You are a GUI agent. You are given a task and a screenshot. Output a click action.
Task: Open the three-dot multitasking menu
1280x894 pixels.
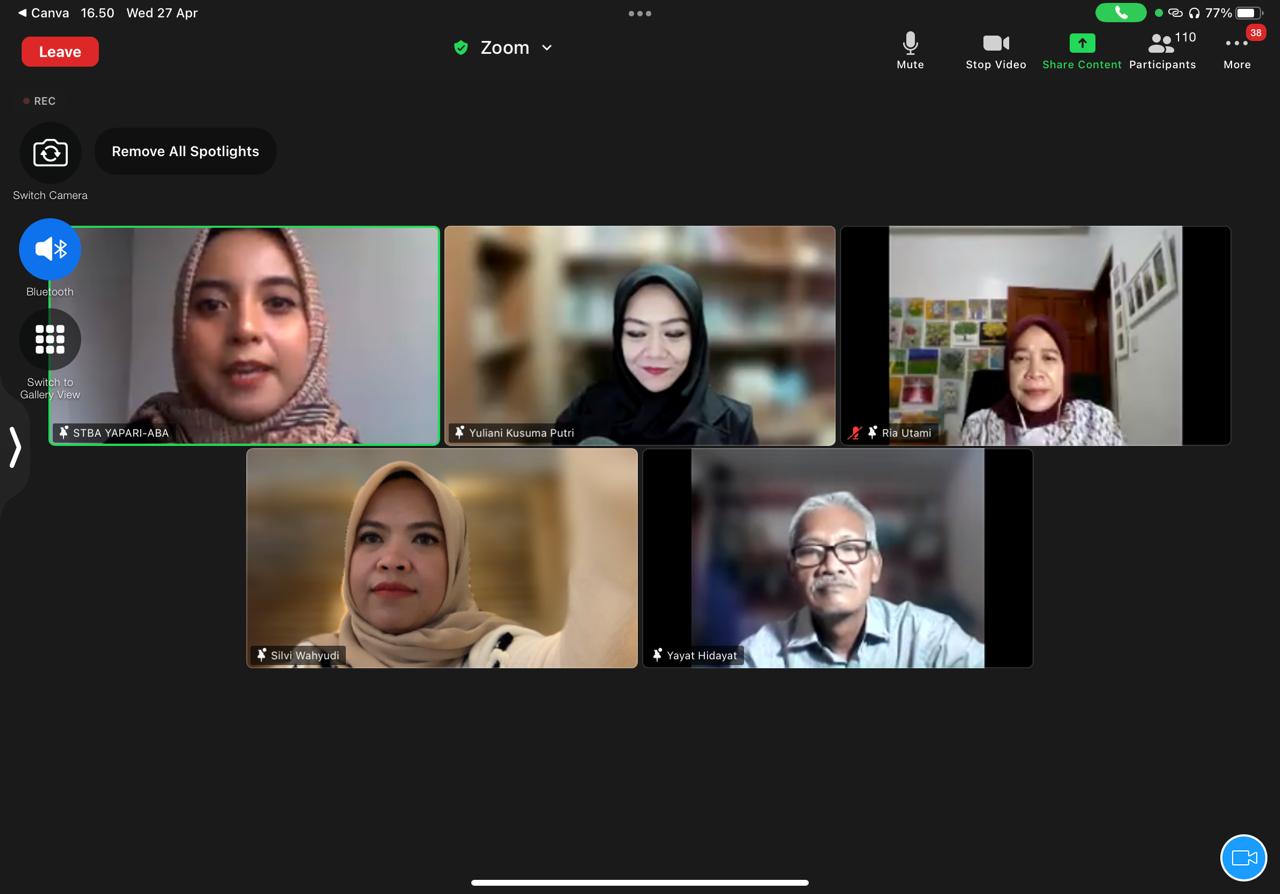640,14
